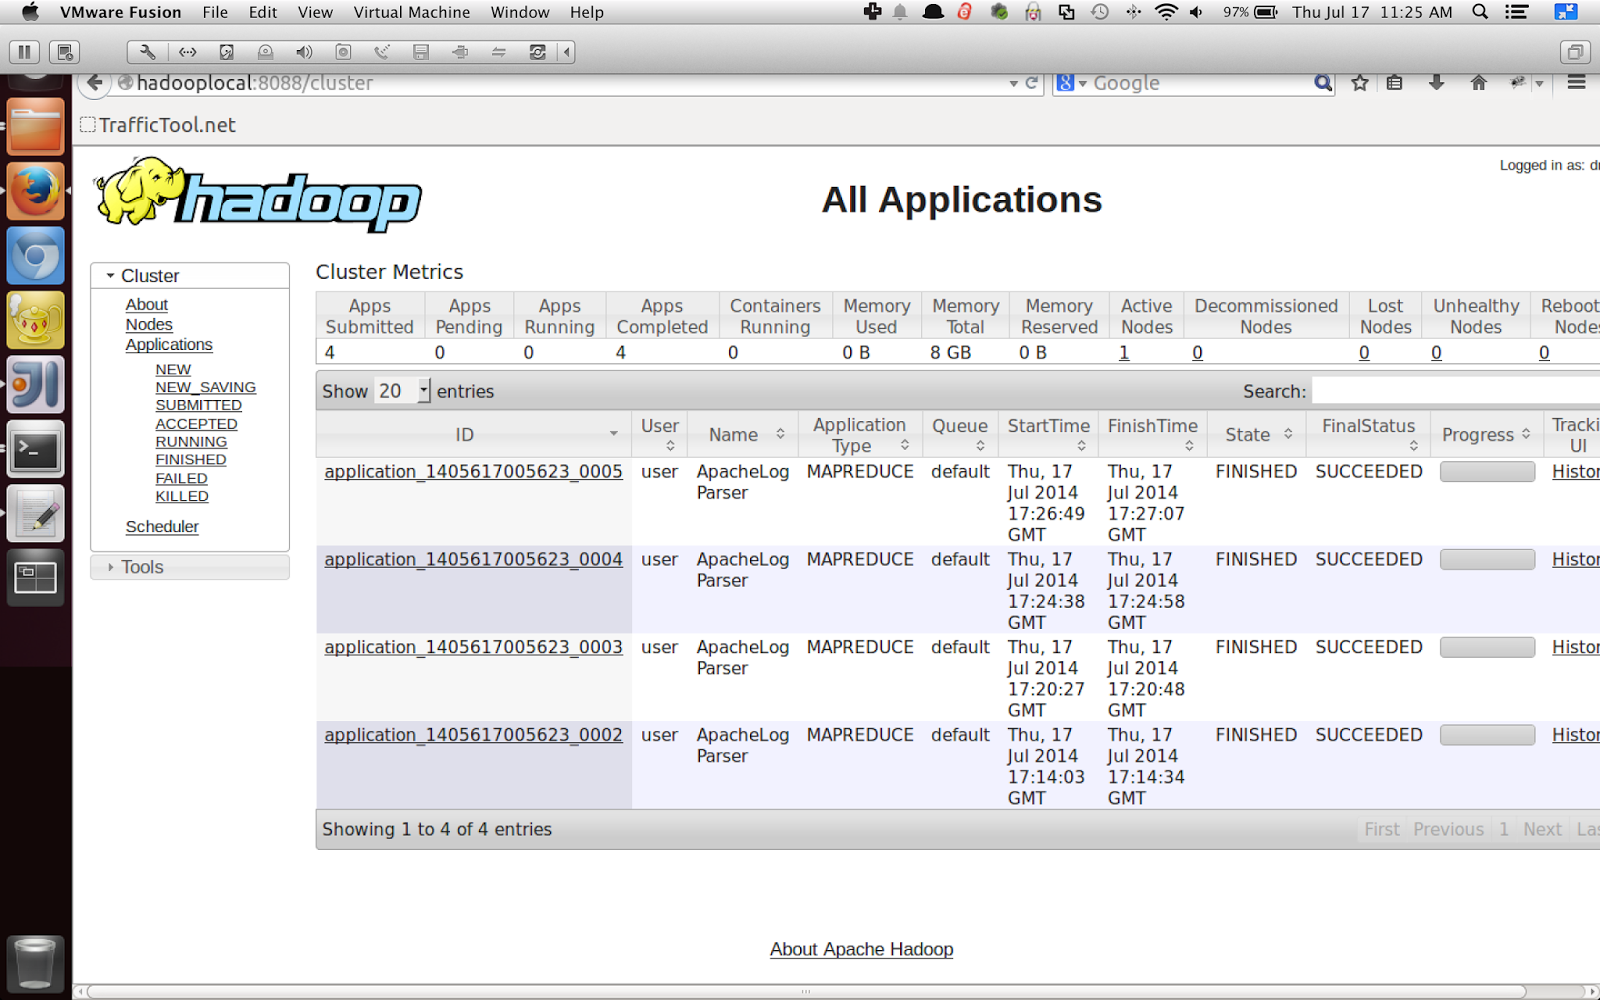Go to the Firefox home page

tap(1477, 83)
